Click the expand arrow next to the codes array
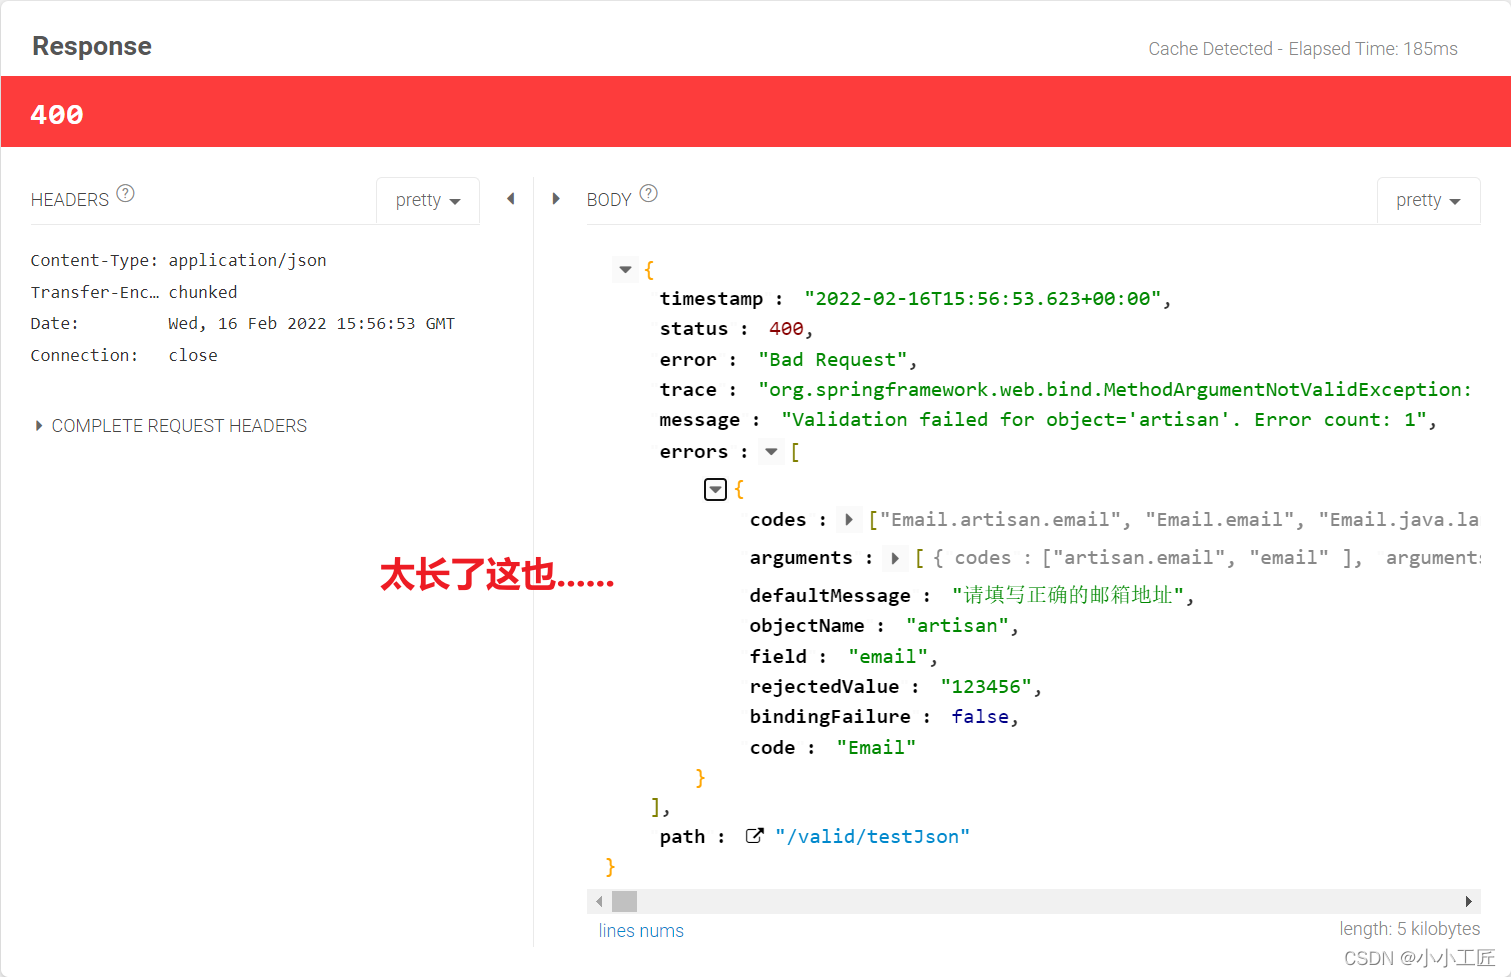 pos(849,519)
